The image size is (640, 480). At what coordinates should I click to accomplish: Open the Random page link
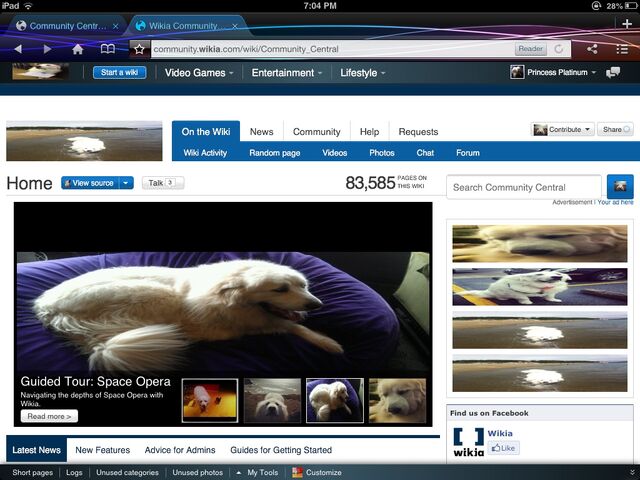click(x=275, y=153)
